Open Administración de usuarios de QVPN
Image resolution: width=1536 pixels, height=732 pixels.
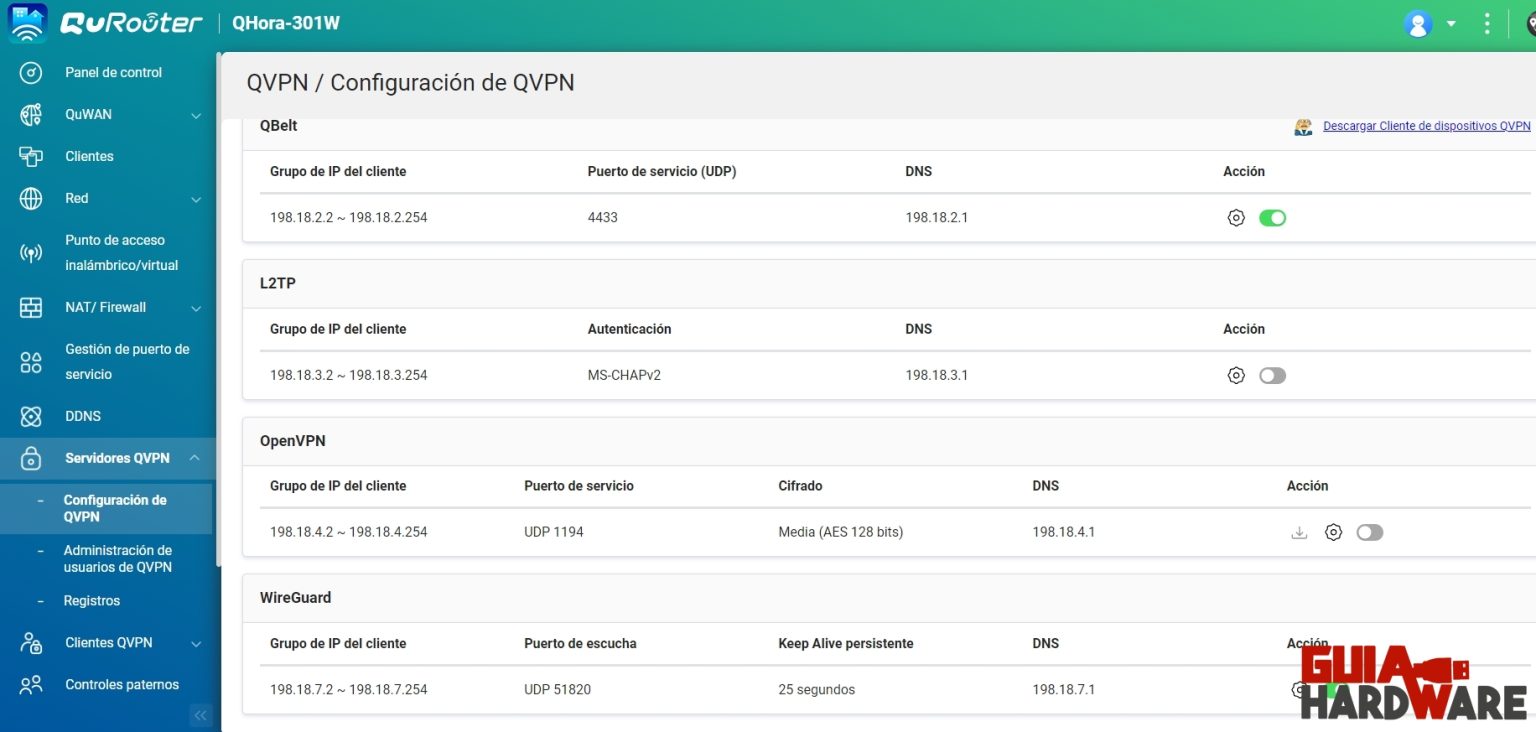tap(116, 558)
